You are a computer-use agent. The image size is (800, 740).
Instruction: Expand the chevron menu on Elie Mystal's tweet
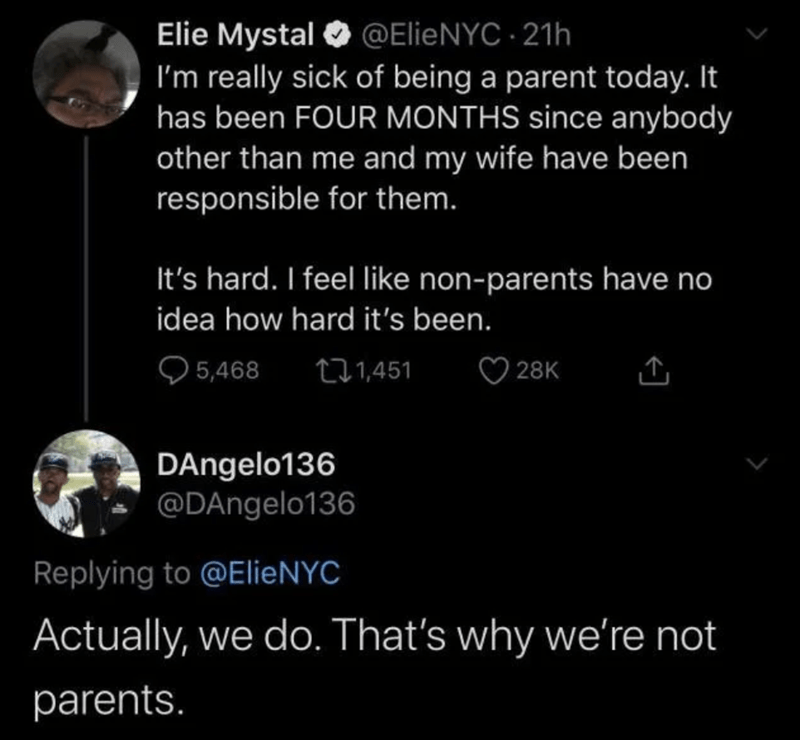756,34
